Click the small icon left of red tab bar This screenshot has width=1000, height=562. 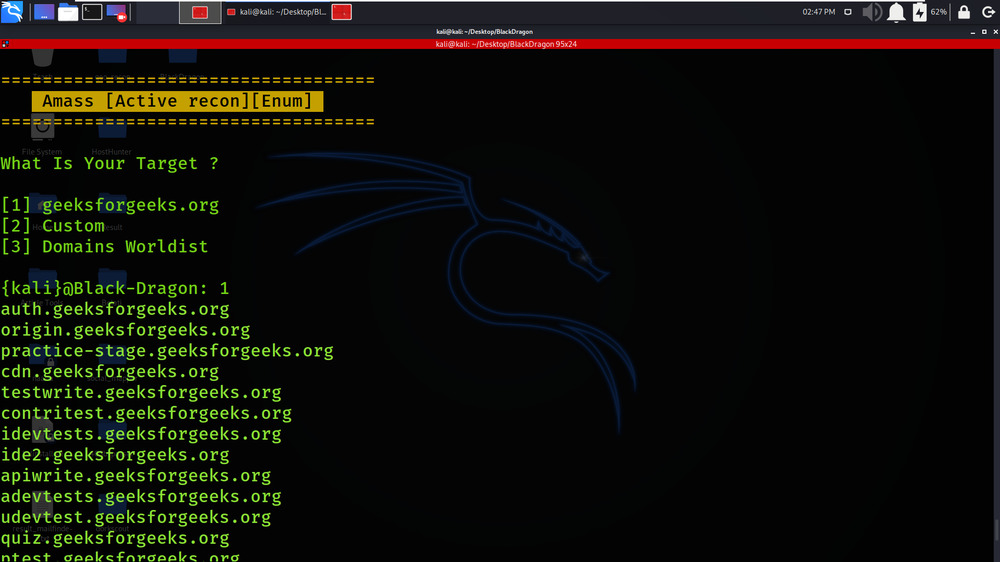5,44
